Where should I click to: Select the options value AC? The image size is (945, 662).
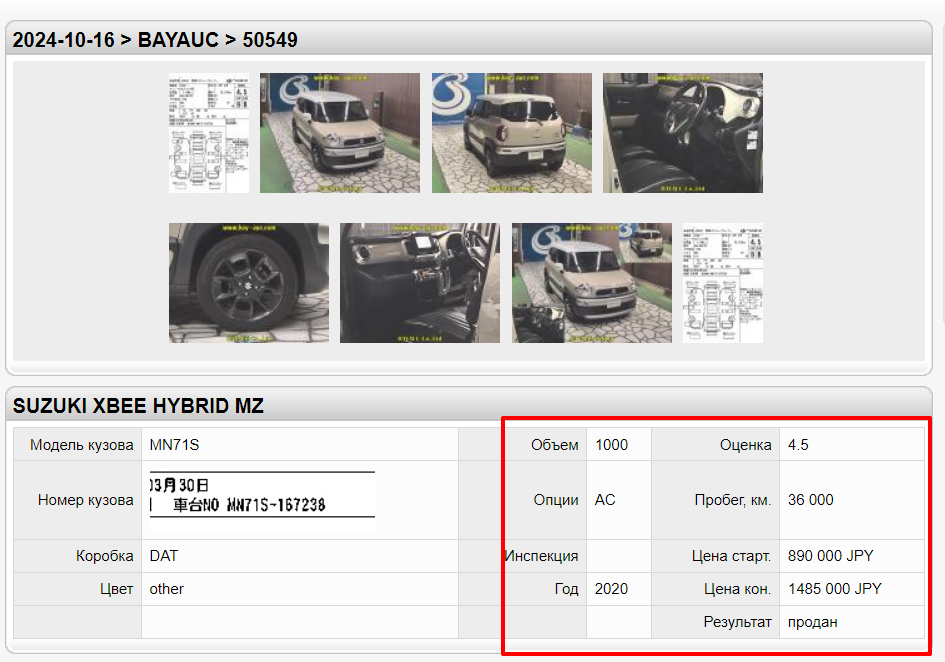click(605, 500)
